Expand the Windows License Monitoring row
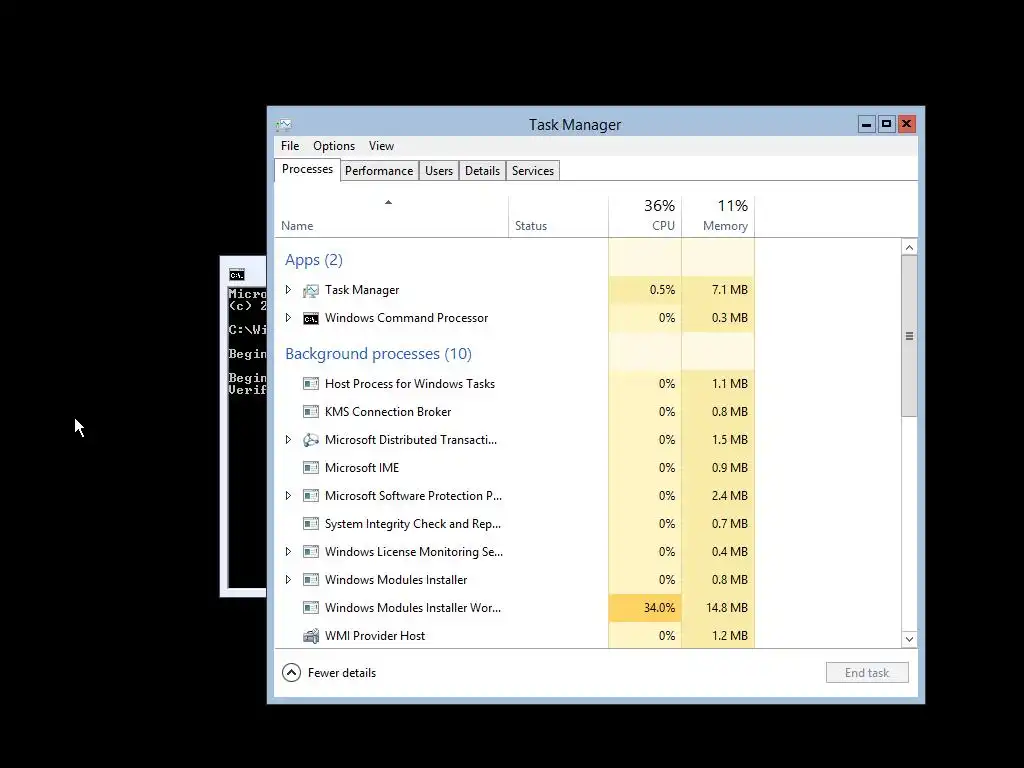The image size is (1024, 768). click(288, 552)
